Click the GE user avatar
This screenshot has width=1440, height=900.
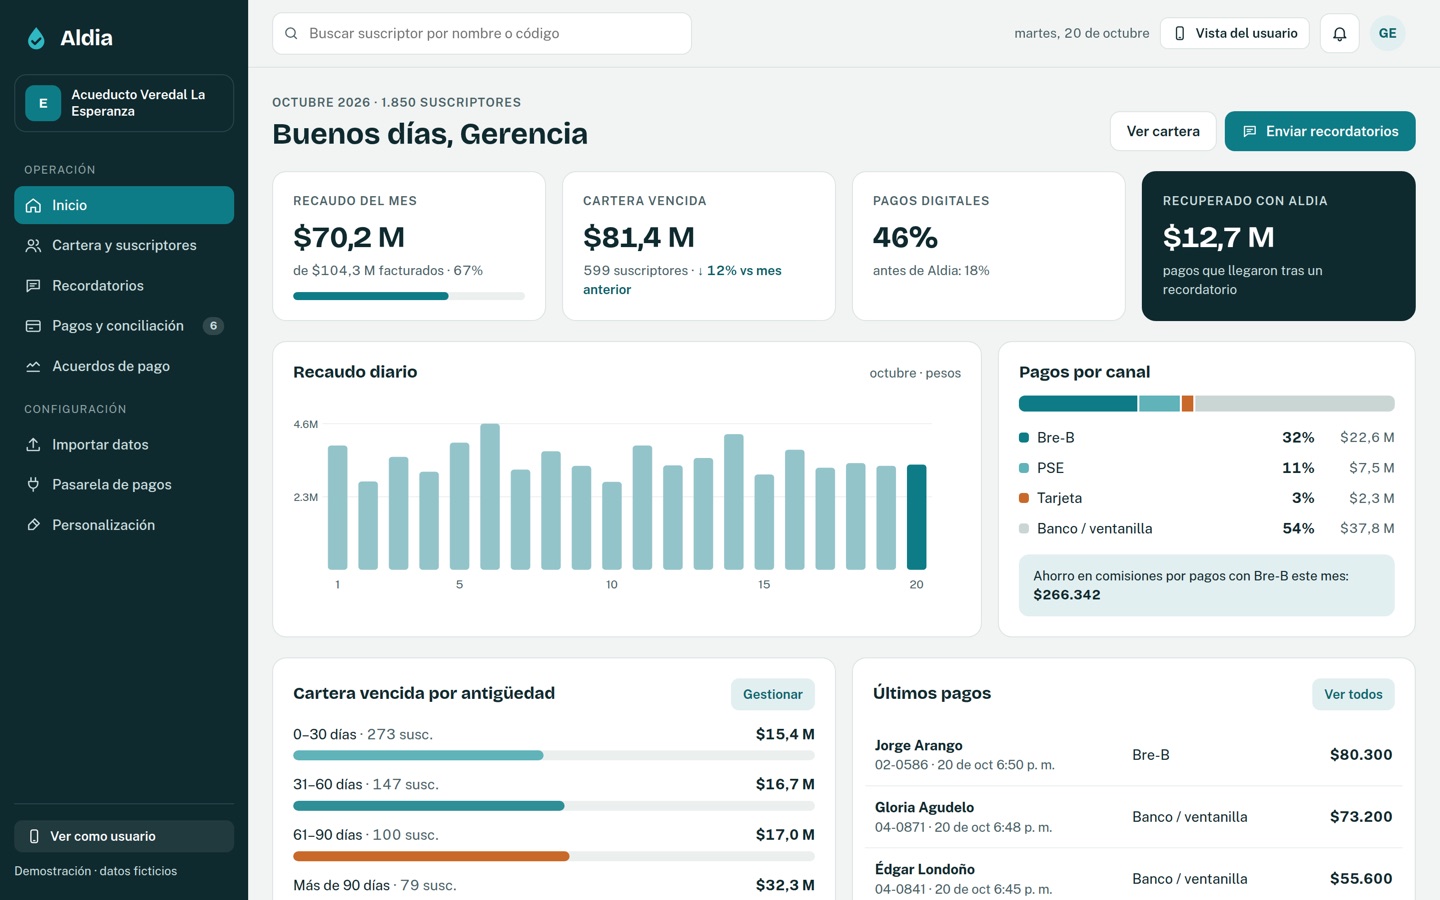pos(1387,33)
